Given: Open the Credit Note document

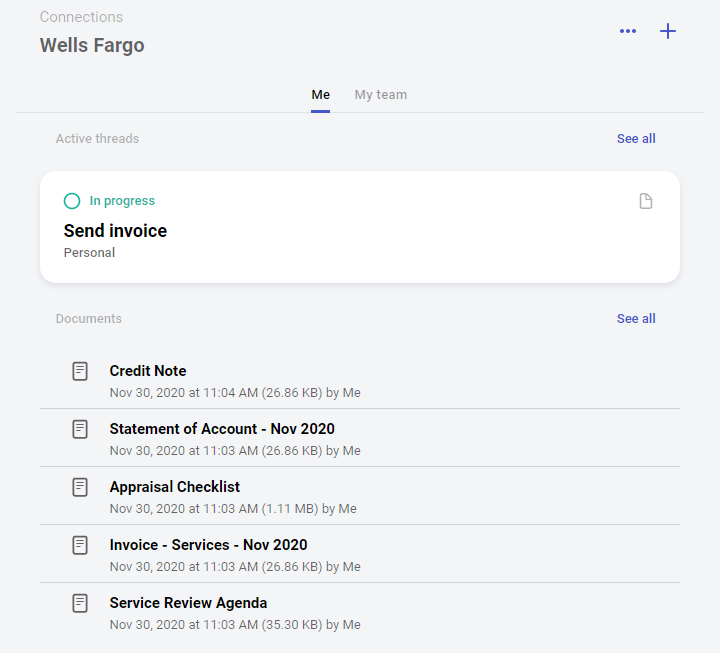Looking at the screenshot, I should click(148, 371).
